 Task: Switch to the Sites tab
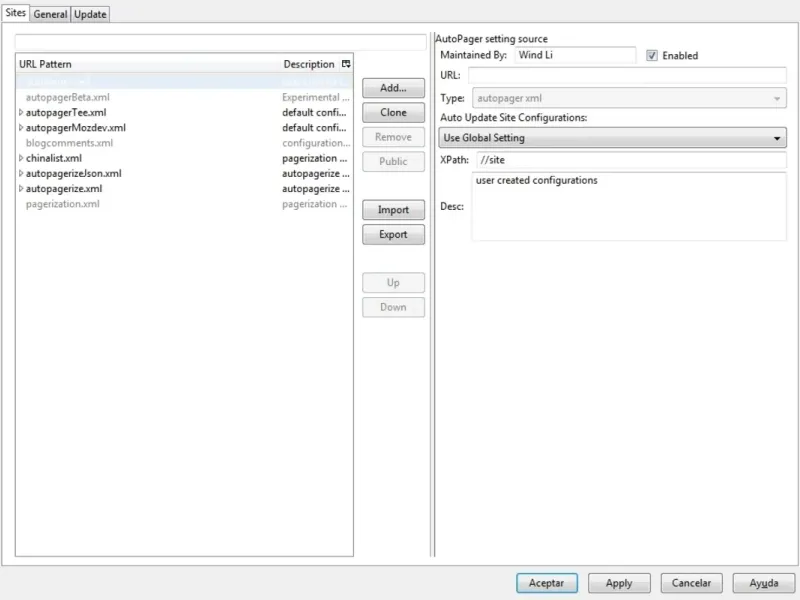point(15,13)
